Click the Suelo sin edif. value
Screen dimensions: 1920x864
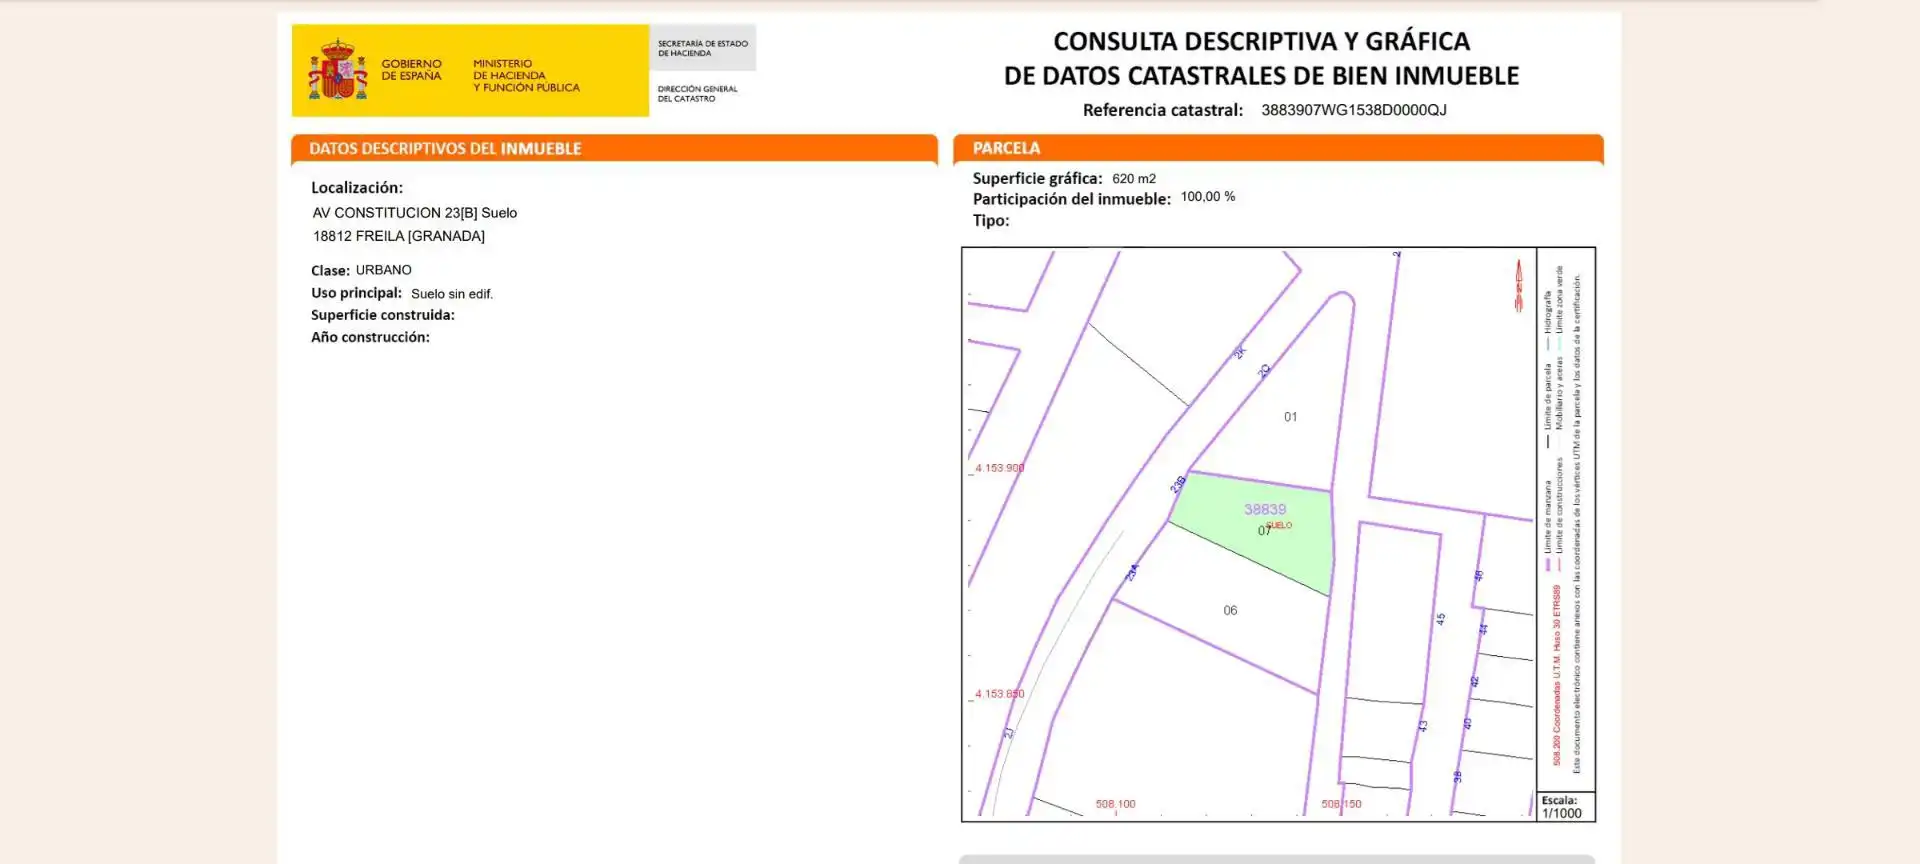click(452, 294)
